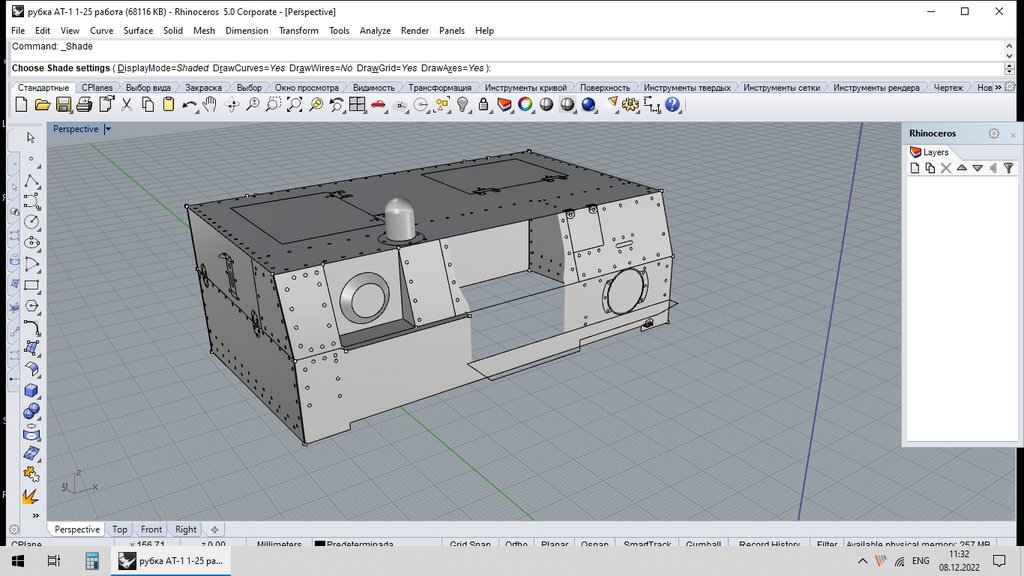Click the Help question mark icon
This screenshot has width=1024, height=576.
tap(672, 105)
